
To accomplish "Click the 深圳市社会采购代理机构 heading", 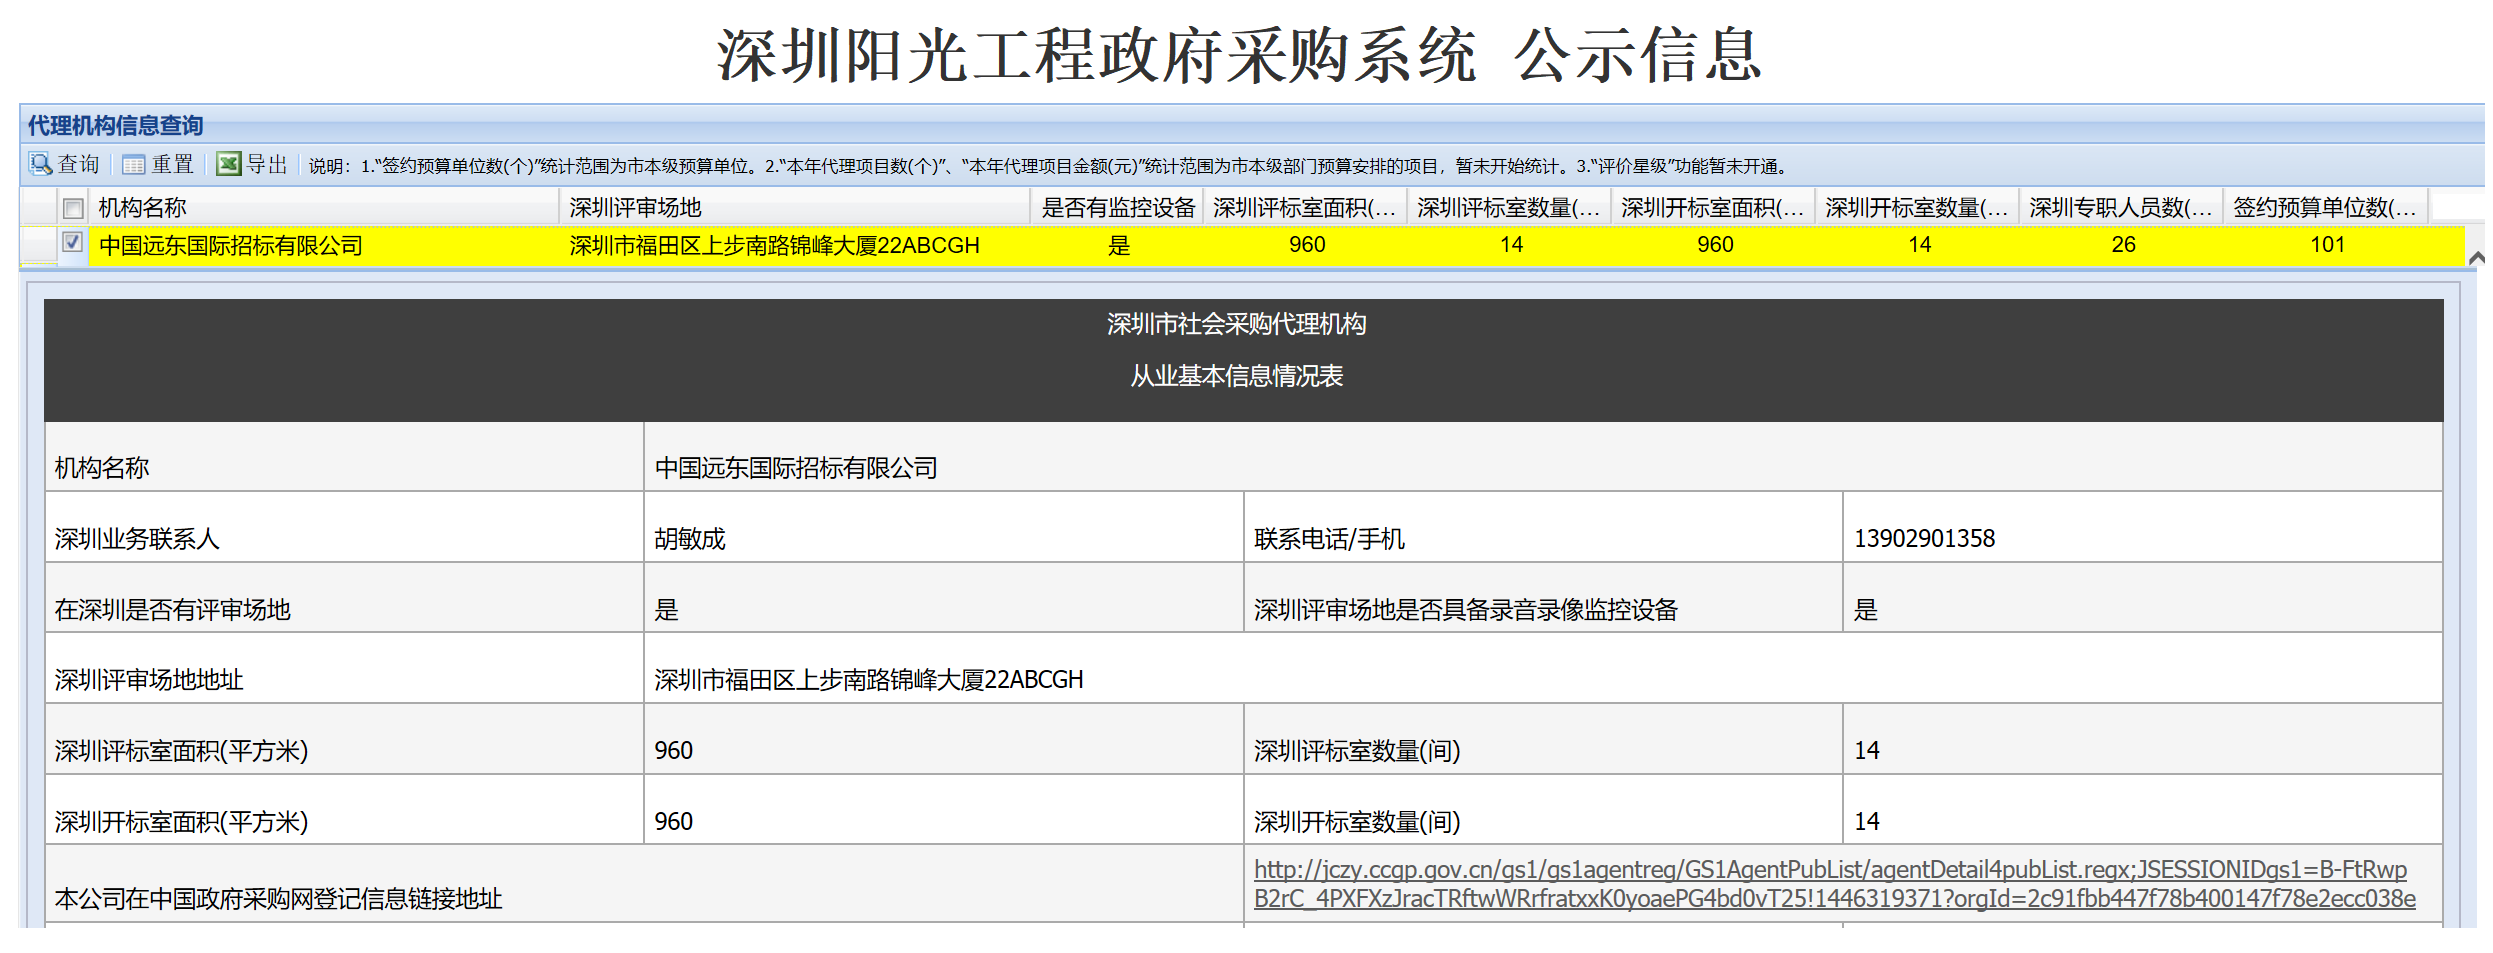I will [1236, 324].
